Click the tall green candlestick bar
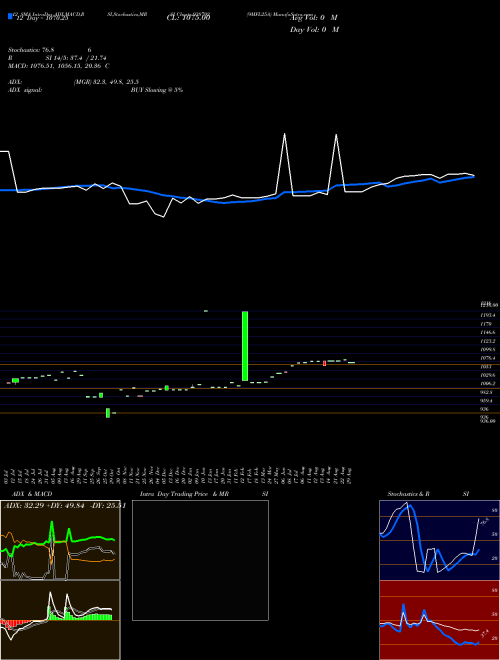The height and width of the screenshot is (660, 500). pos(245,346)
